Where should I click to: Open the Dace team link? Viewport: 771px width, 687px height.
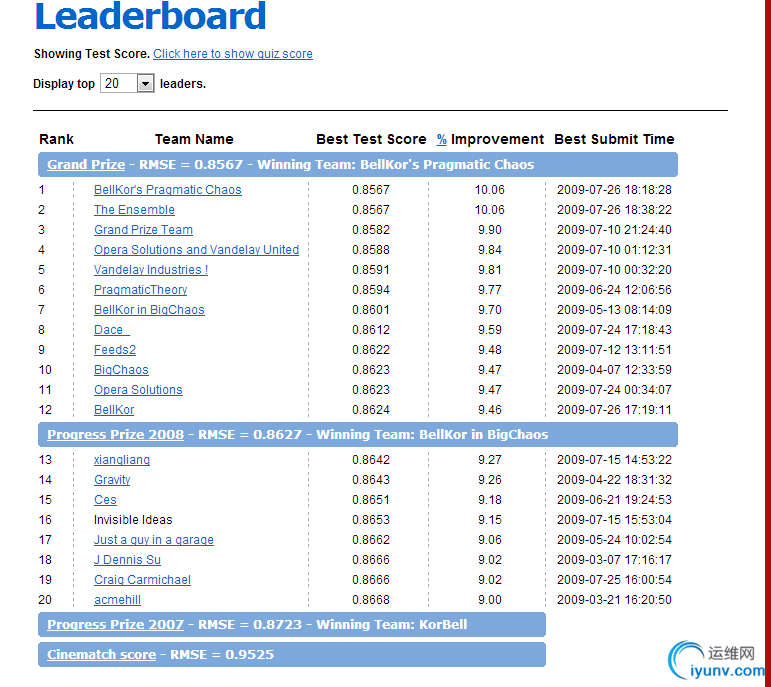point(112,330)
